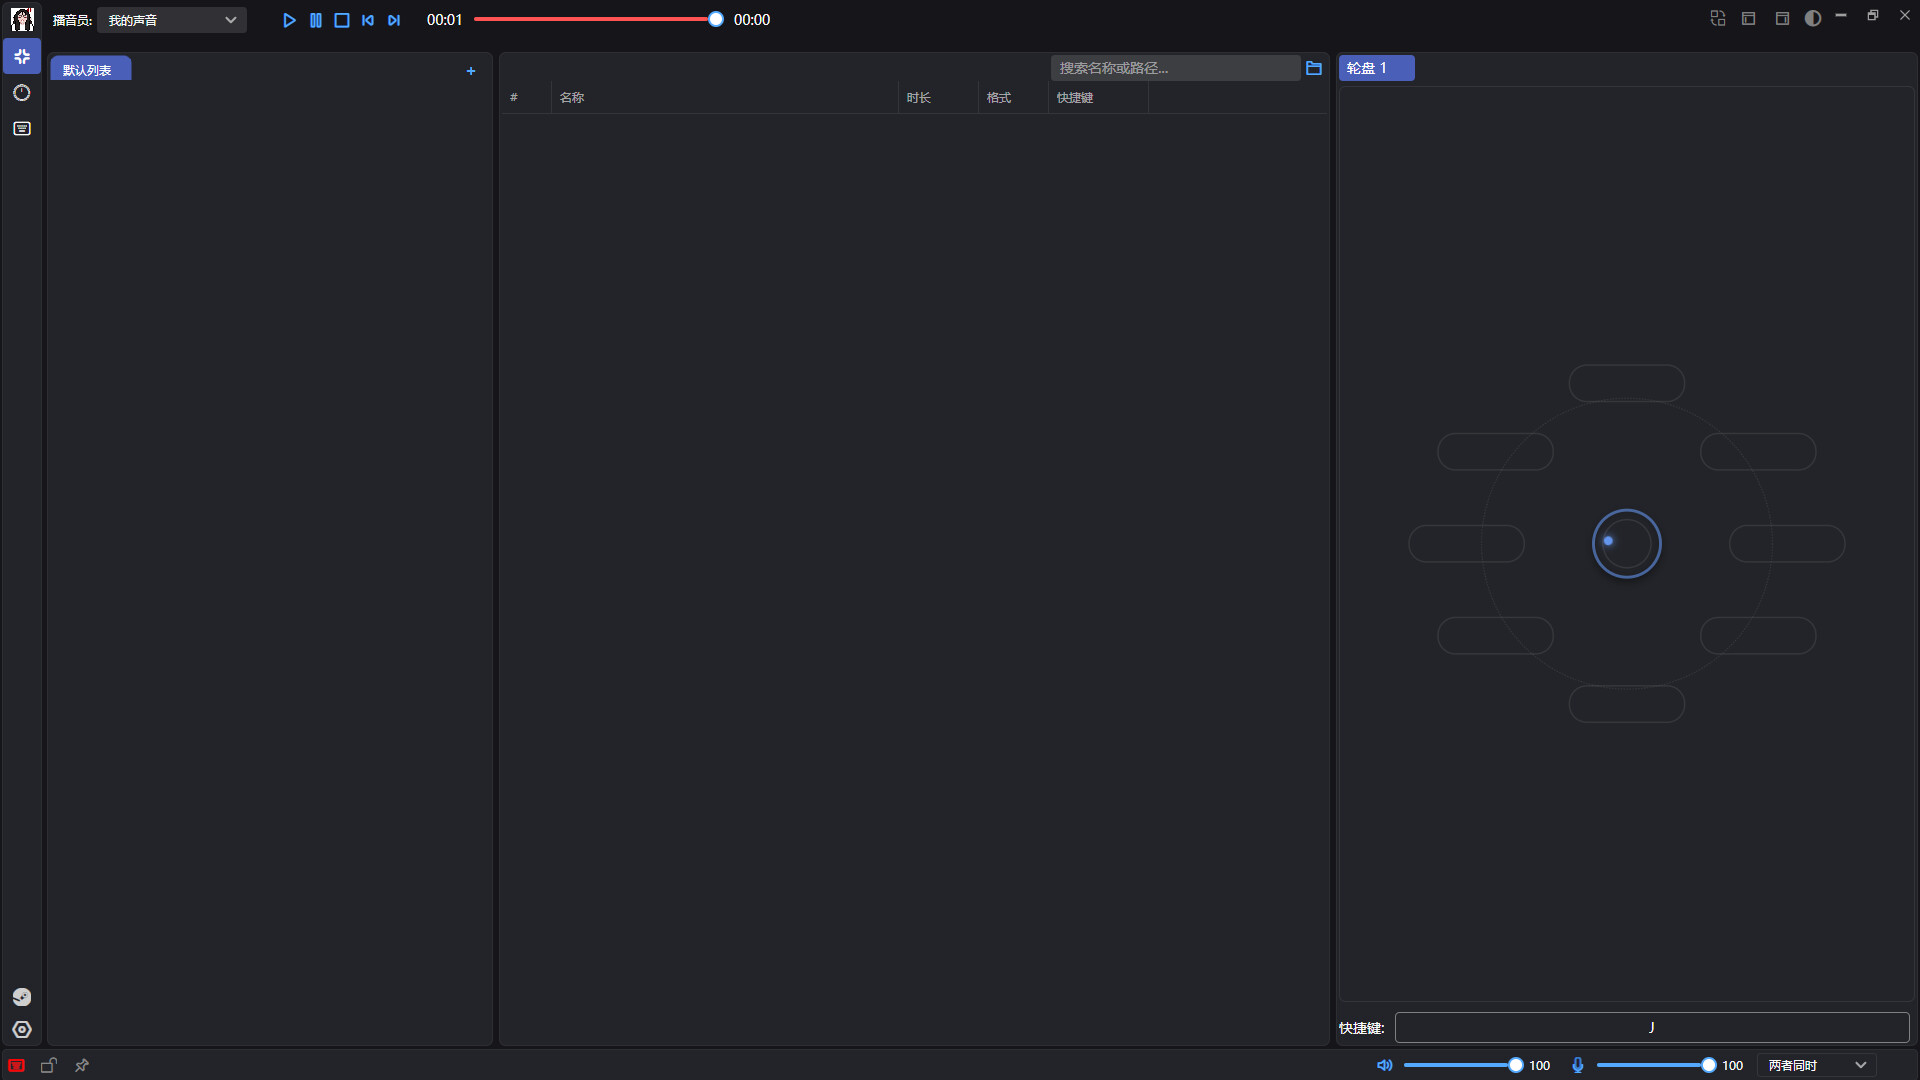This screenshot has width=1920, height=1080.
Task: Open the folder browser next to search box
Action: click(x=1314, y=68)
